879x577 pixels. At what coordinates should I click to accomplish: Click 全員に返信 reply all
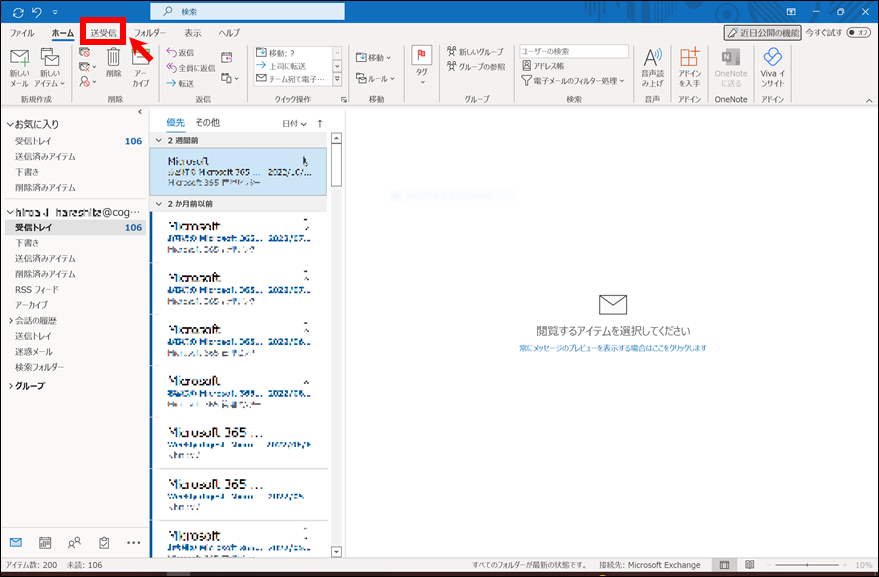(x=191, y=68)
